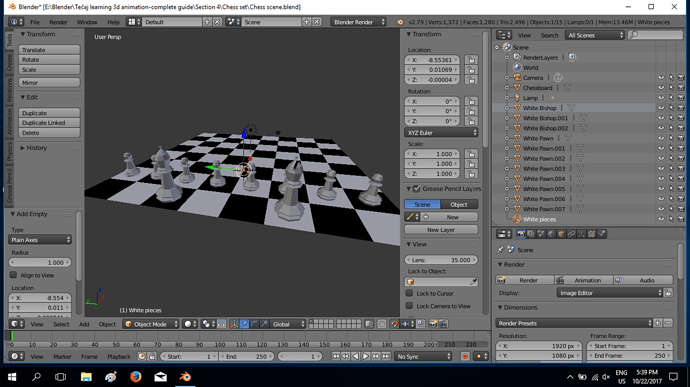Click the Lens value field
Image resolution: width=690 pixels, height=387 pixels.
441,260
